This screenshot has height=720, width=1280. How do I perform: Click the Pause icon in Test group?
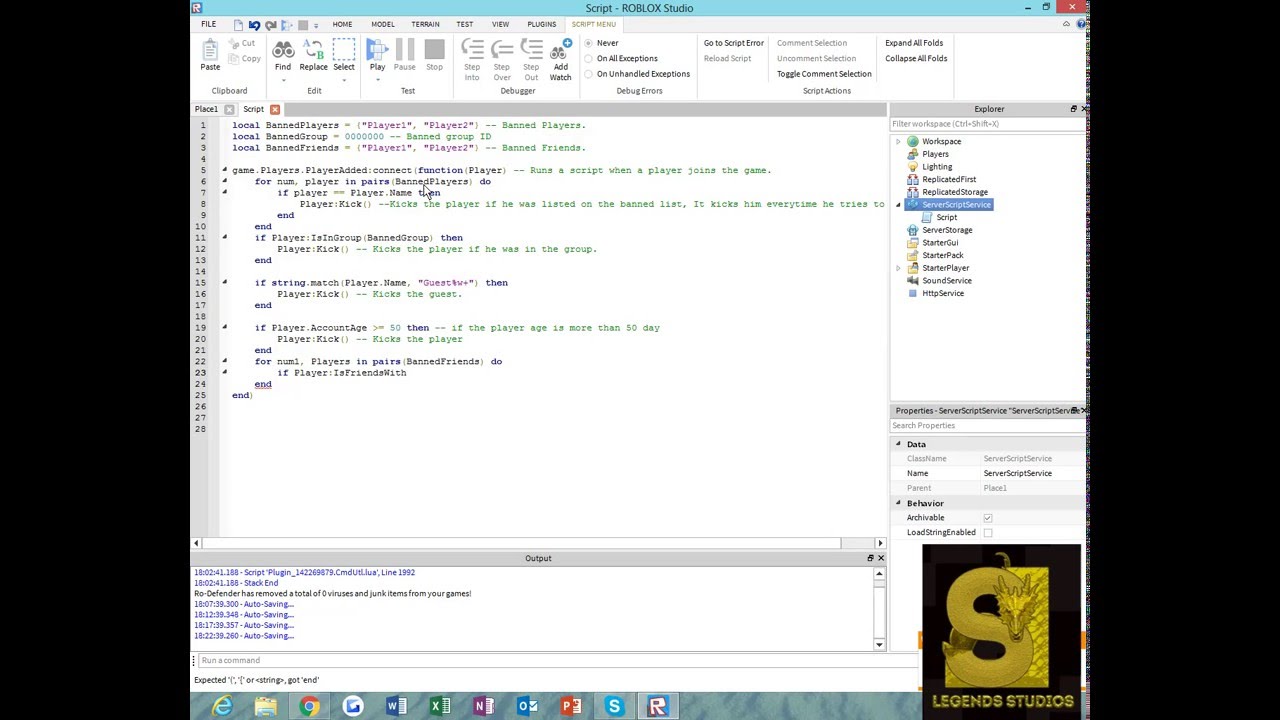pos(405,50)
